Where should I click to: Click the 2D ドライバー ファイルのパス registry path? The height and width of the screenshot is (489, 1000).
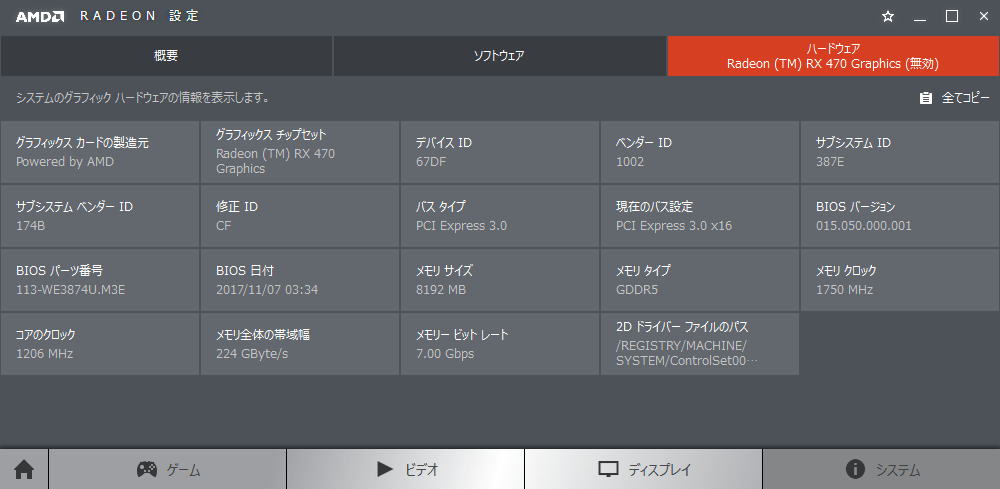click(687, 353)
